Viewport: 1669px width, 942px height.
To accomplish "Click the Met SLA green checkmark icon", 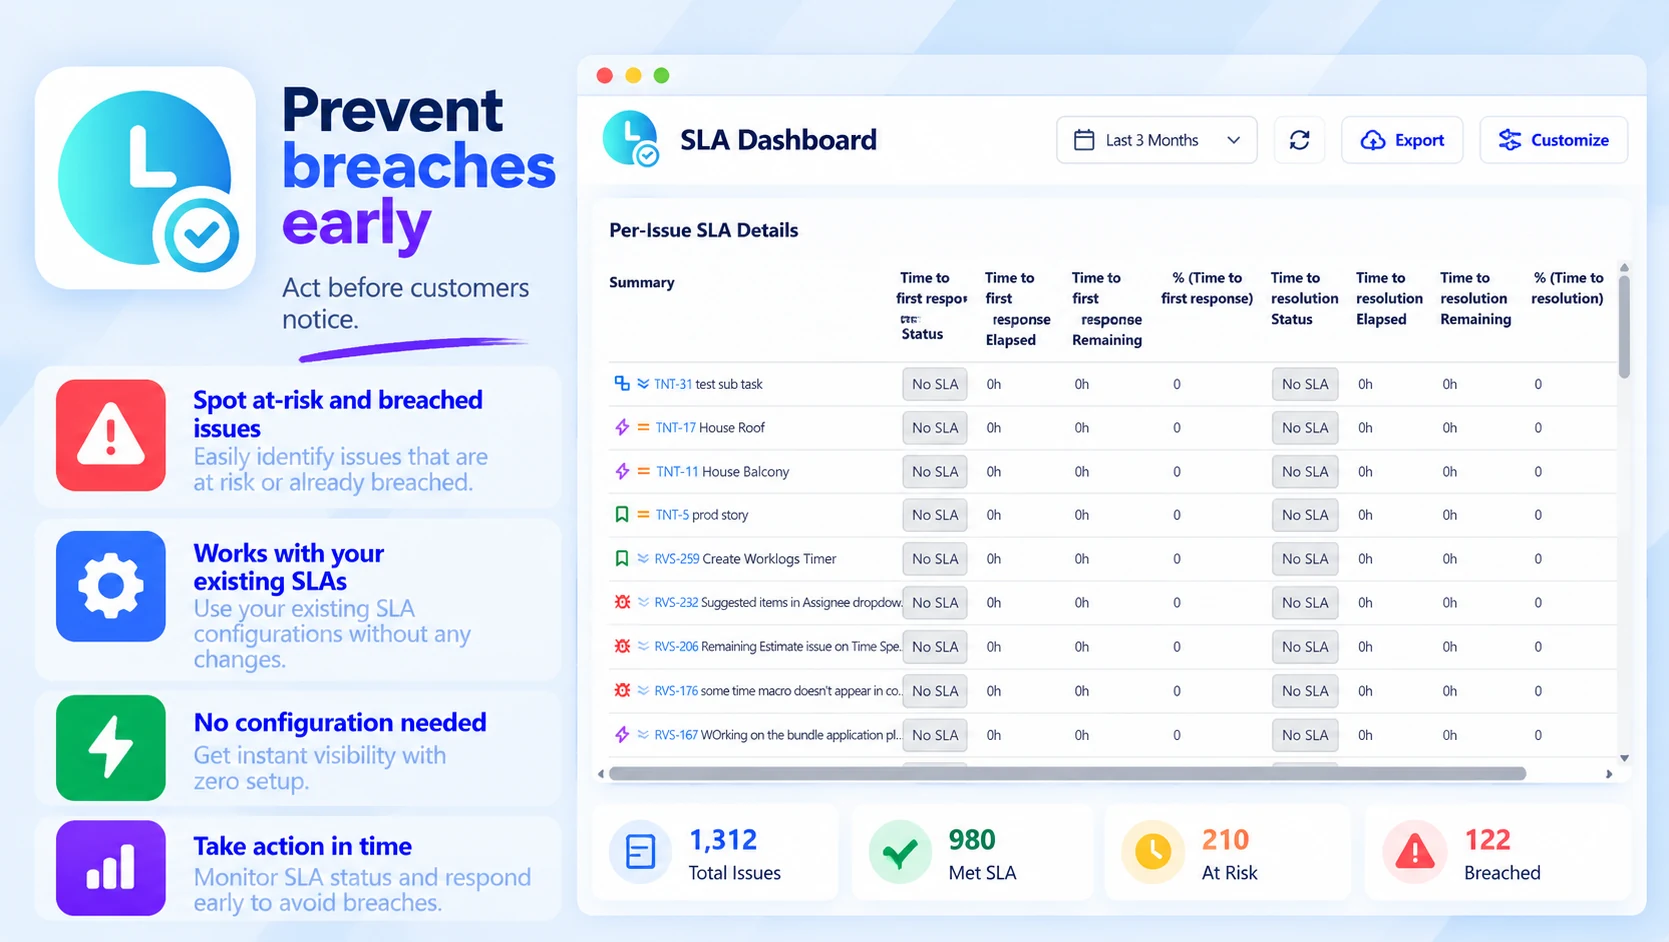I will [900, 852].
